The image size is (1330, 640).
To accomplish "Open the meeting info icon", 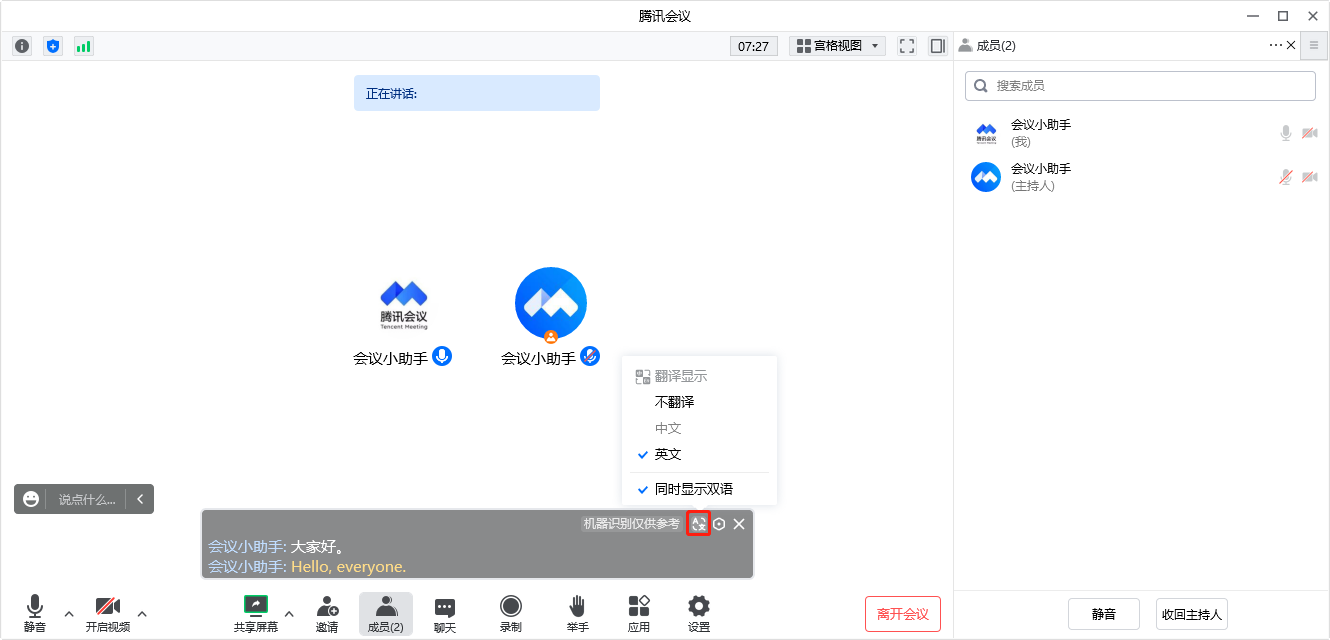I will coord(22,45).
